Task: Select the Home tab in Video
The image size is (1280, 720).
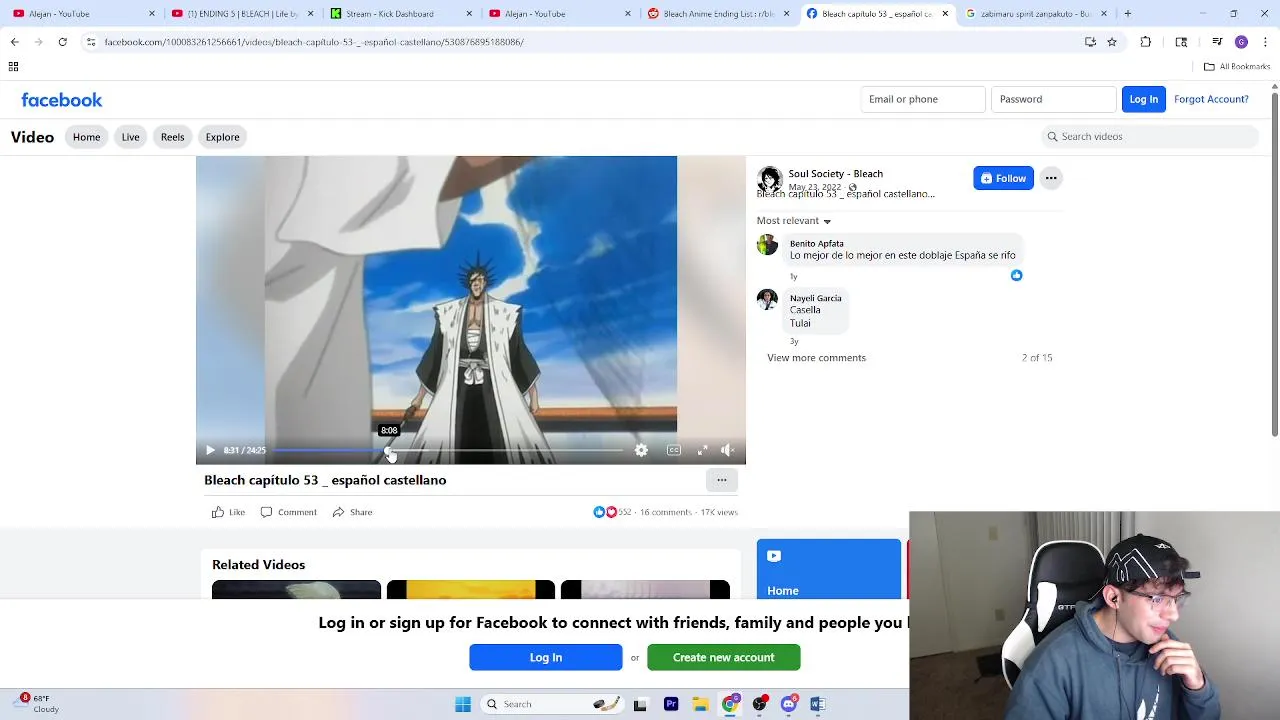Action: point(86,137)
